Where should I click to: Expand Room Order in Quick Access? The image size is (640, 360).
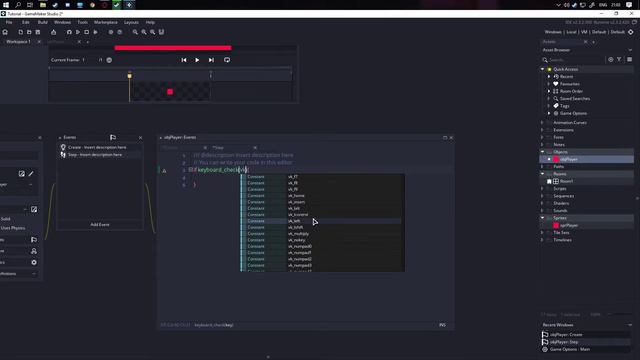pos(549,91)
